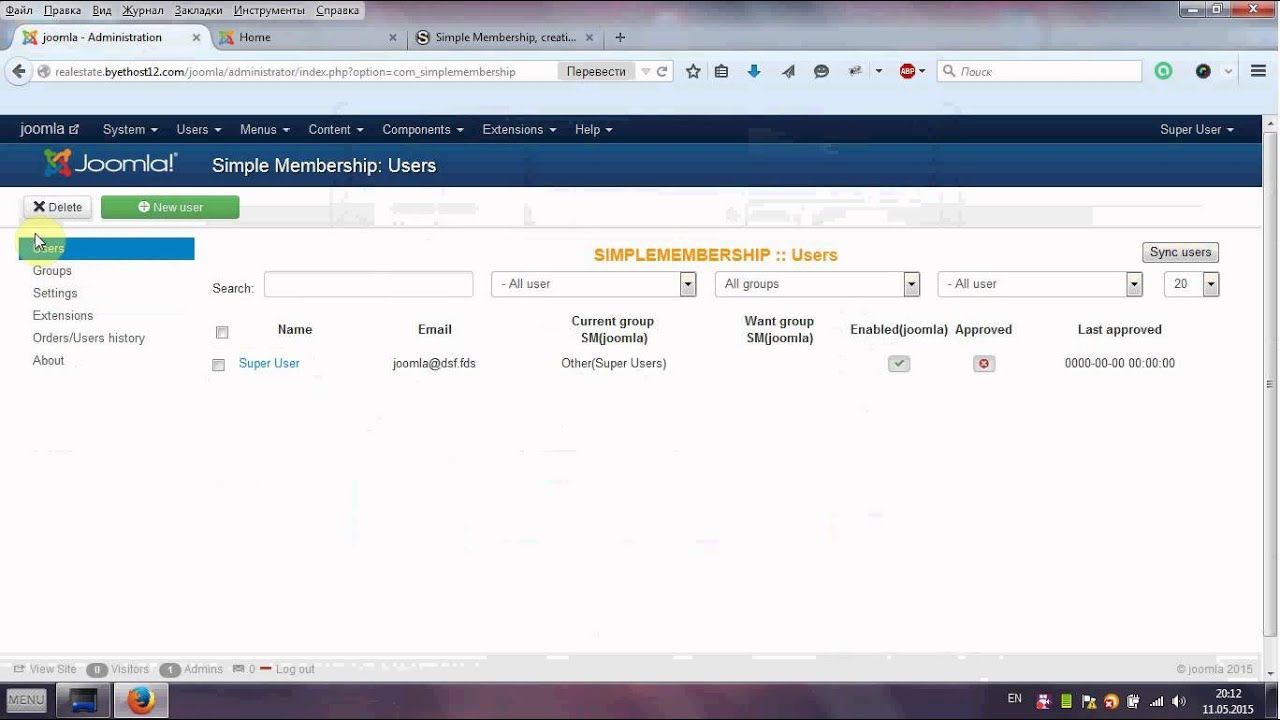
Task: Expand the dropdown arrow beside the image-tool extension
Action: click(879, 71)
